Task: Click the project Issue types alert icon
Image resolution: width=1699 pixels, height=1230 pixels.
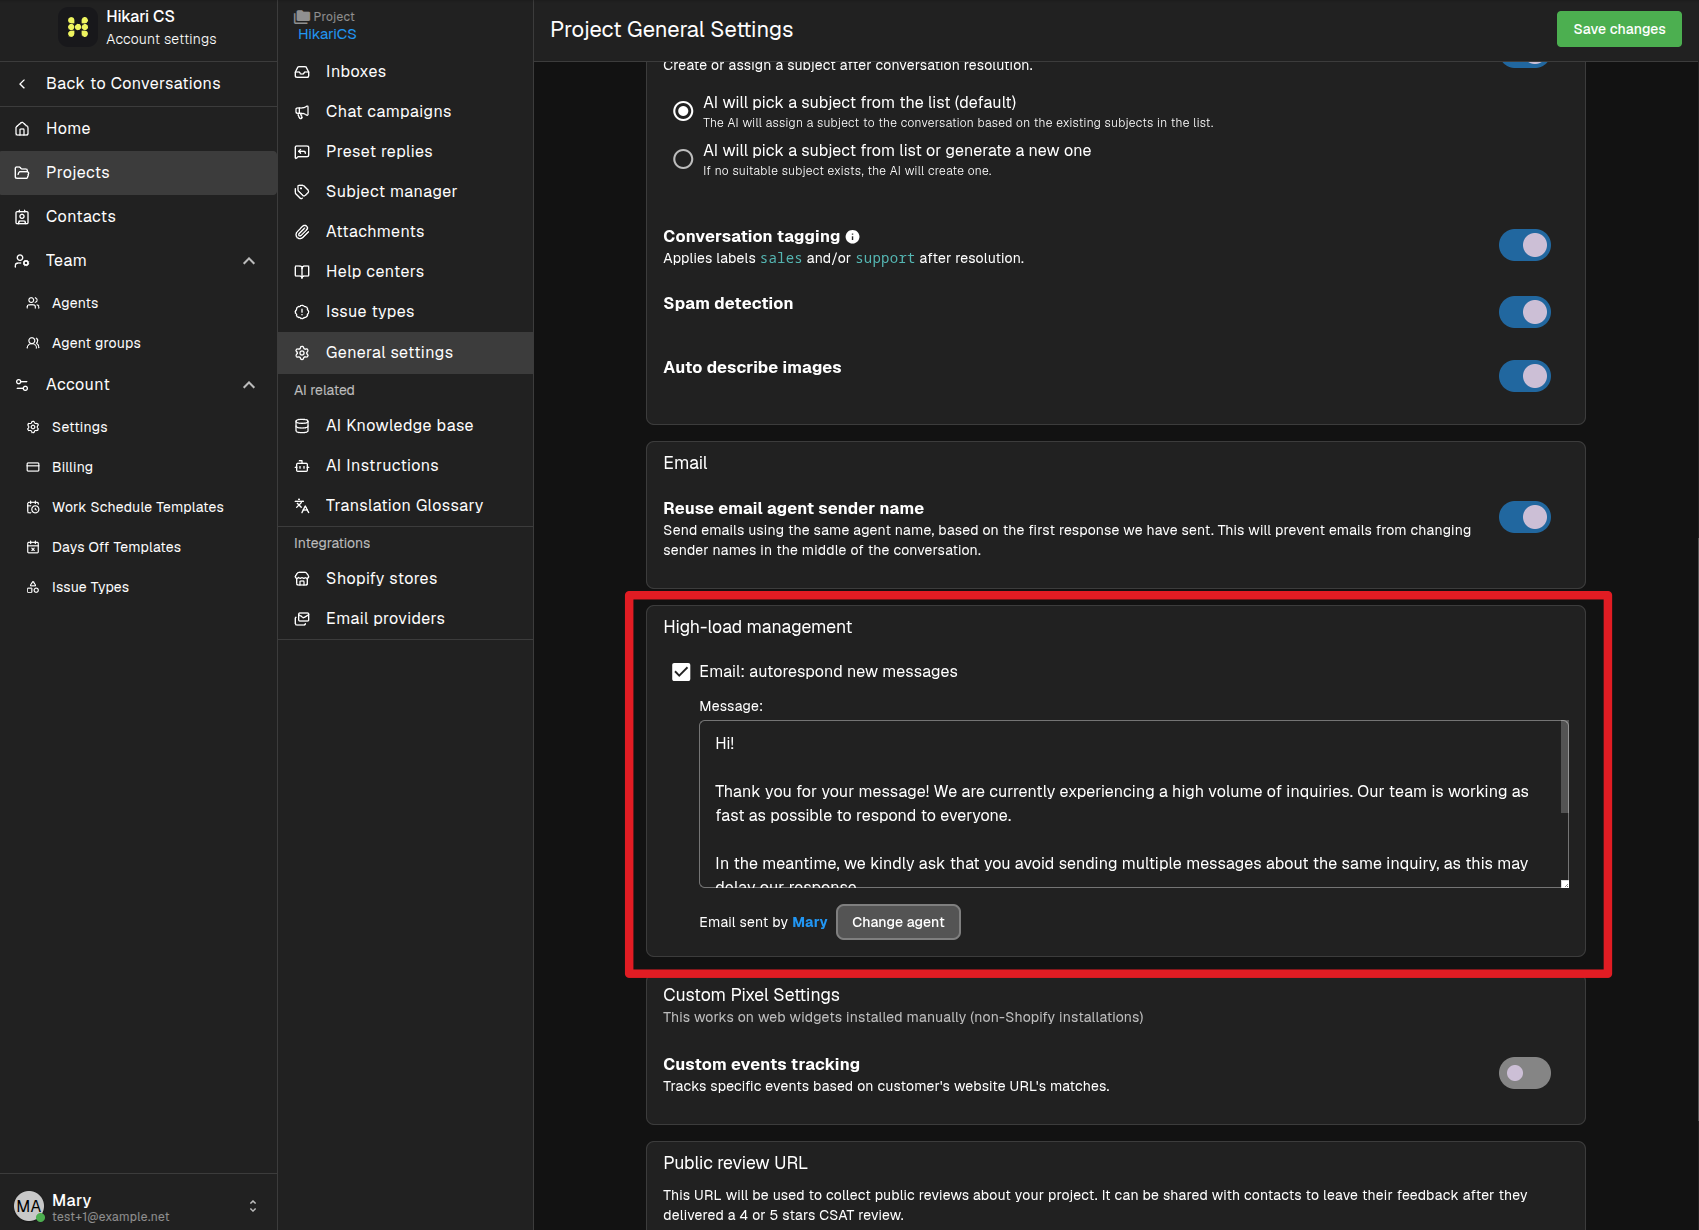Action: point(302,312)
